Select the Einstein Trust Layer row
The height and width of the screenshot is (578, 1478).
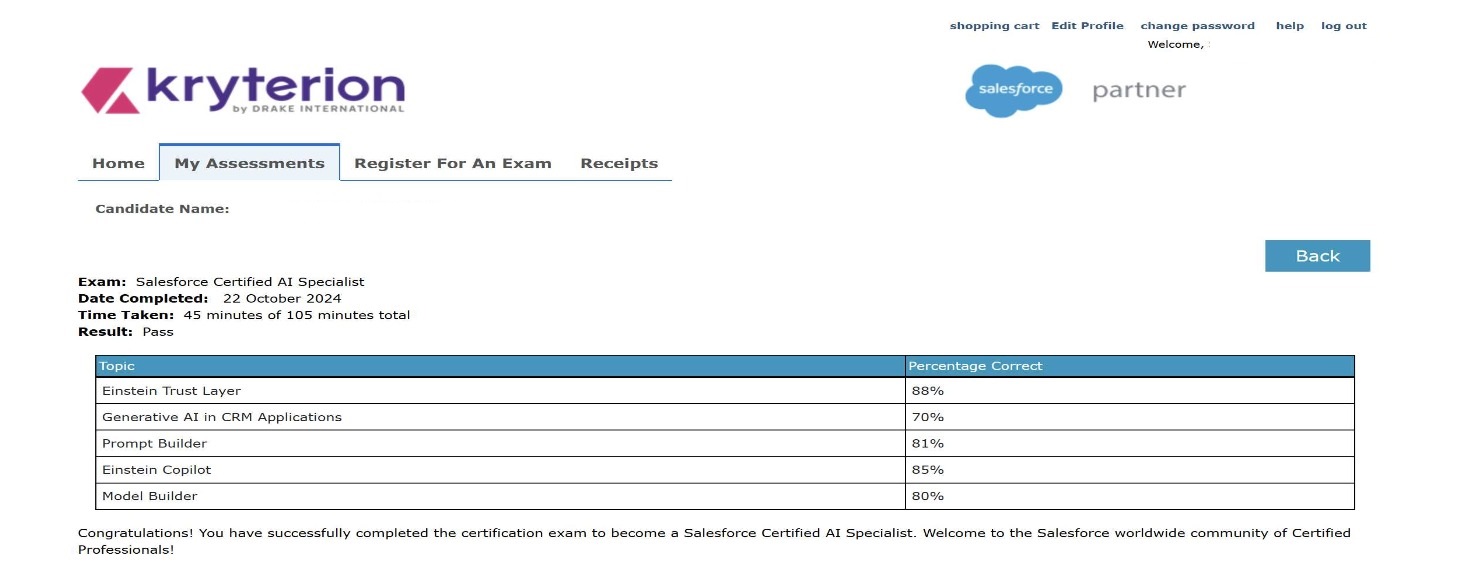click(725, 391)
